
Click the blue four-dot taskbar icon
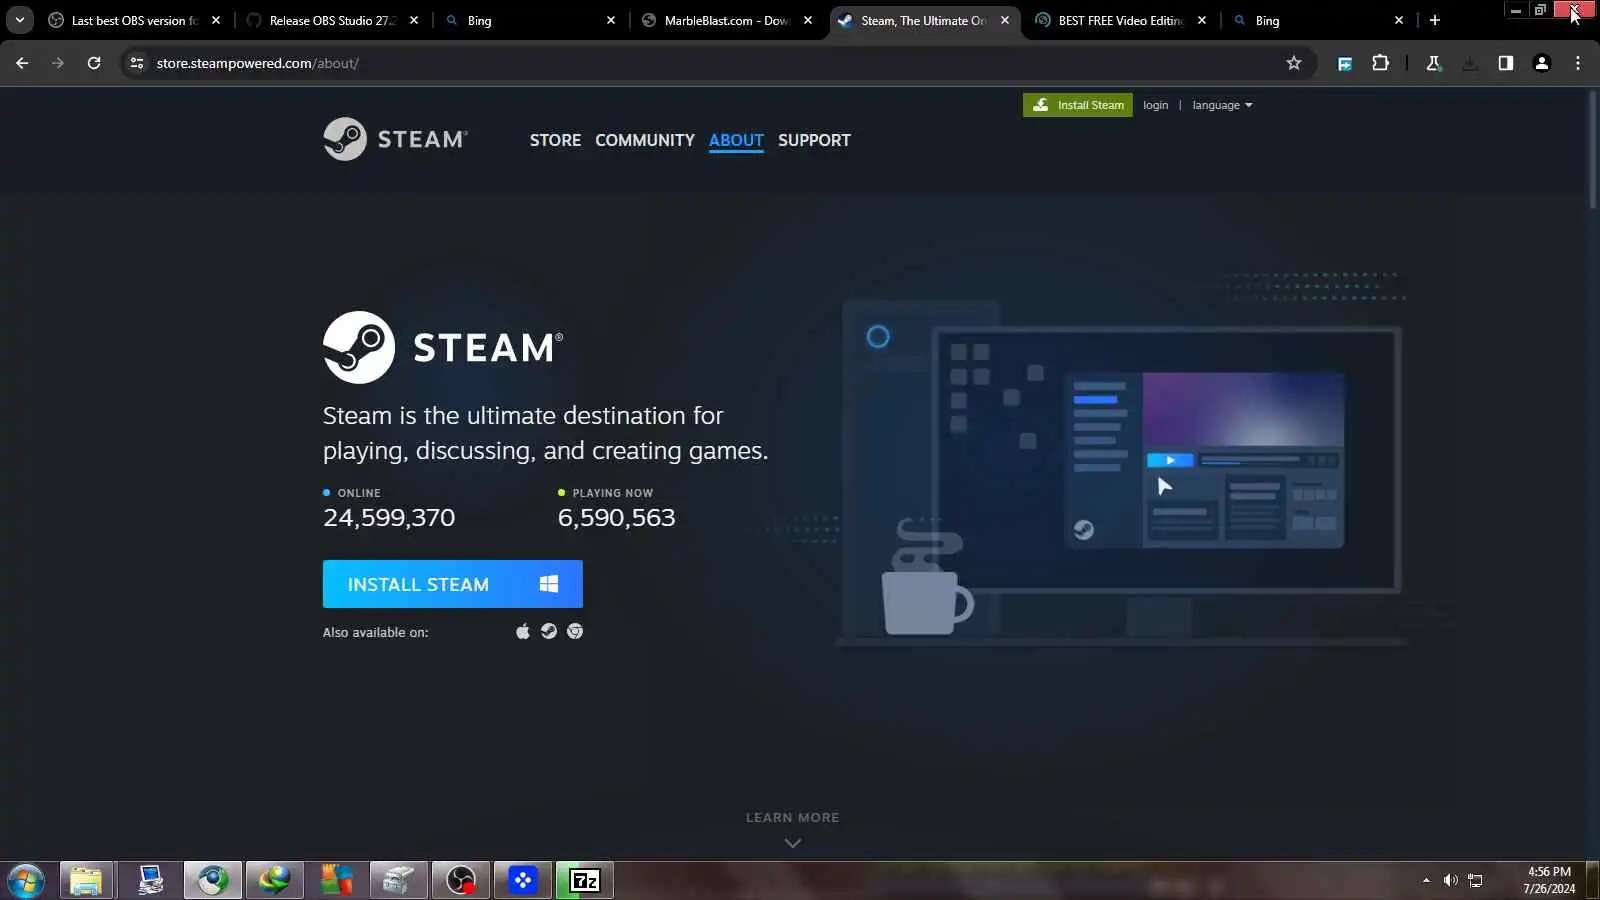[522, 880]
